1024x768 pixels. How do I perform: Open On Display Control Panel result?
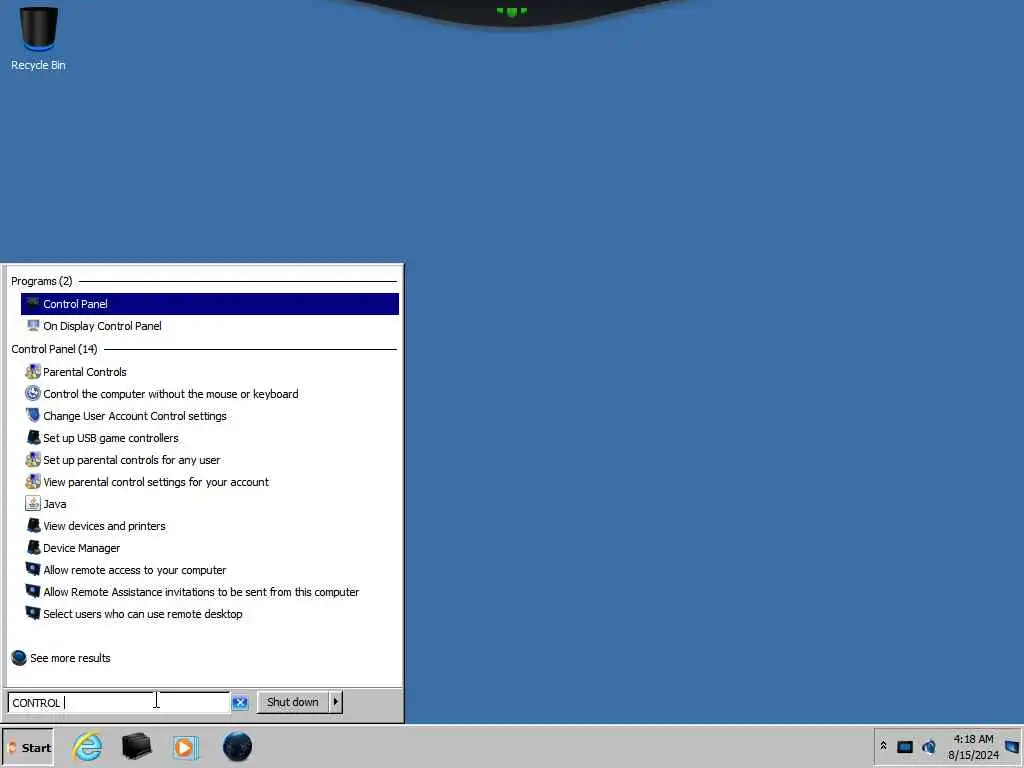(210, 326)
